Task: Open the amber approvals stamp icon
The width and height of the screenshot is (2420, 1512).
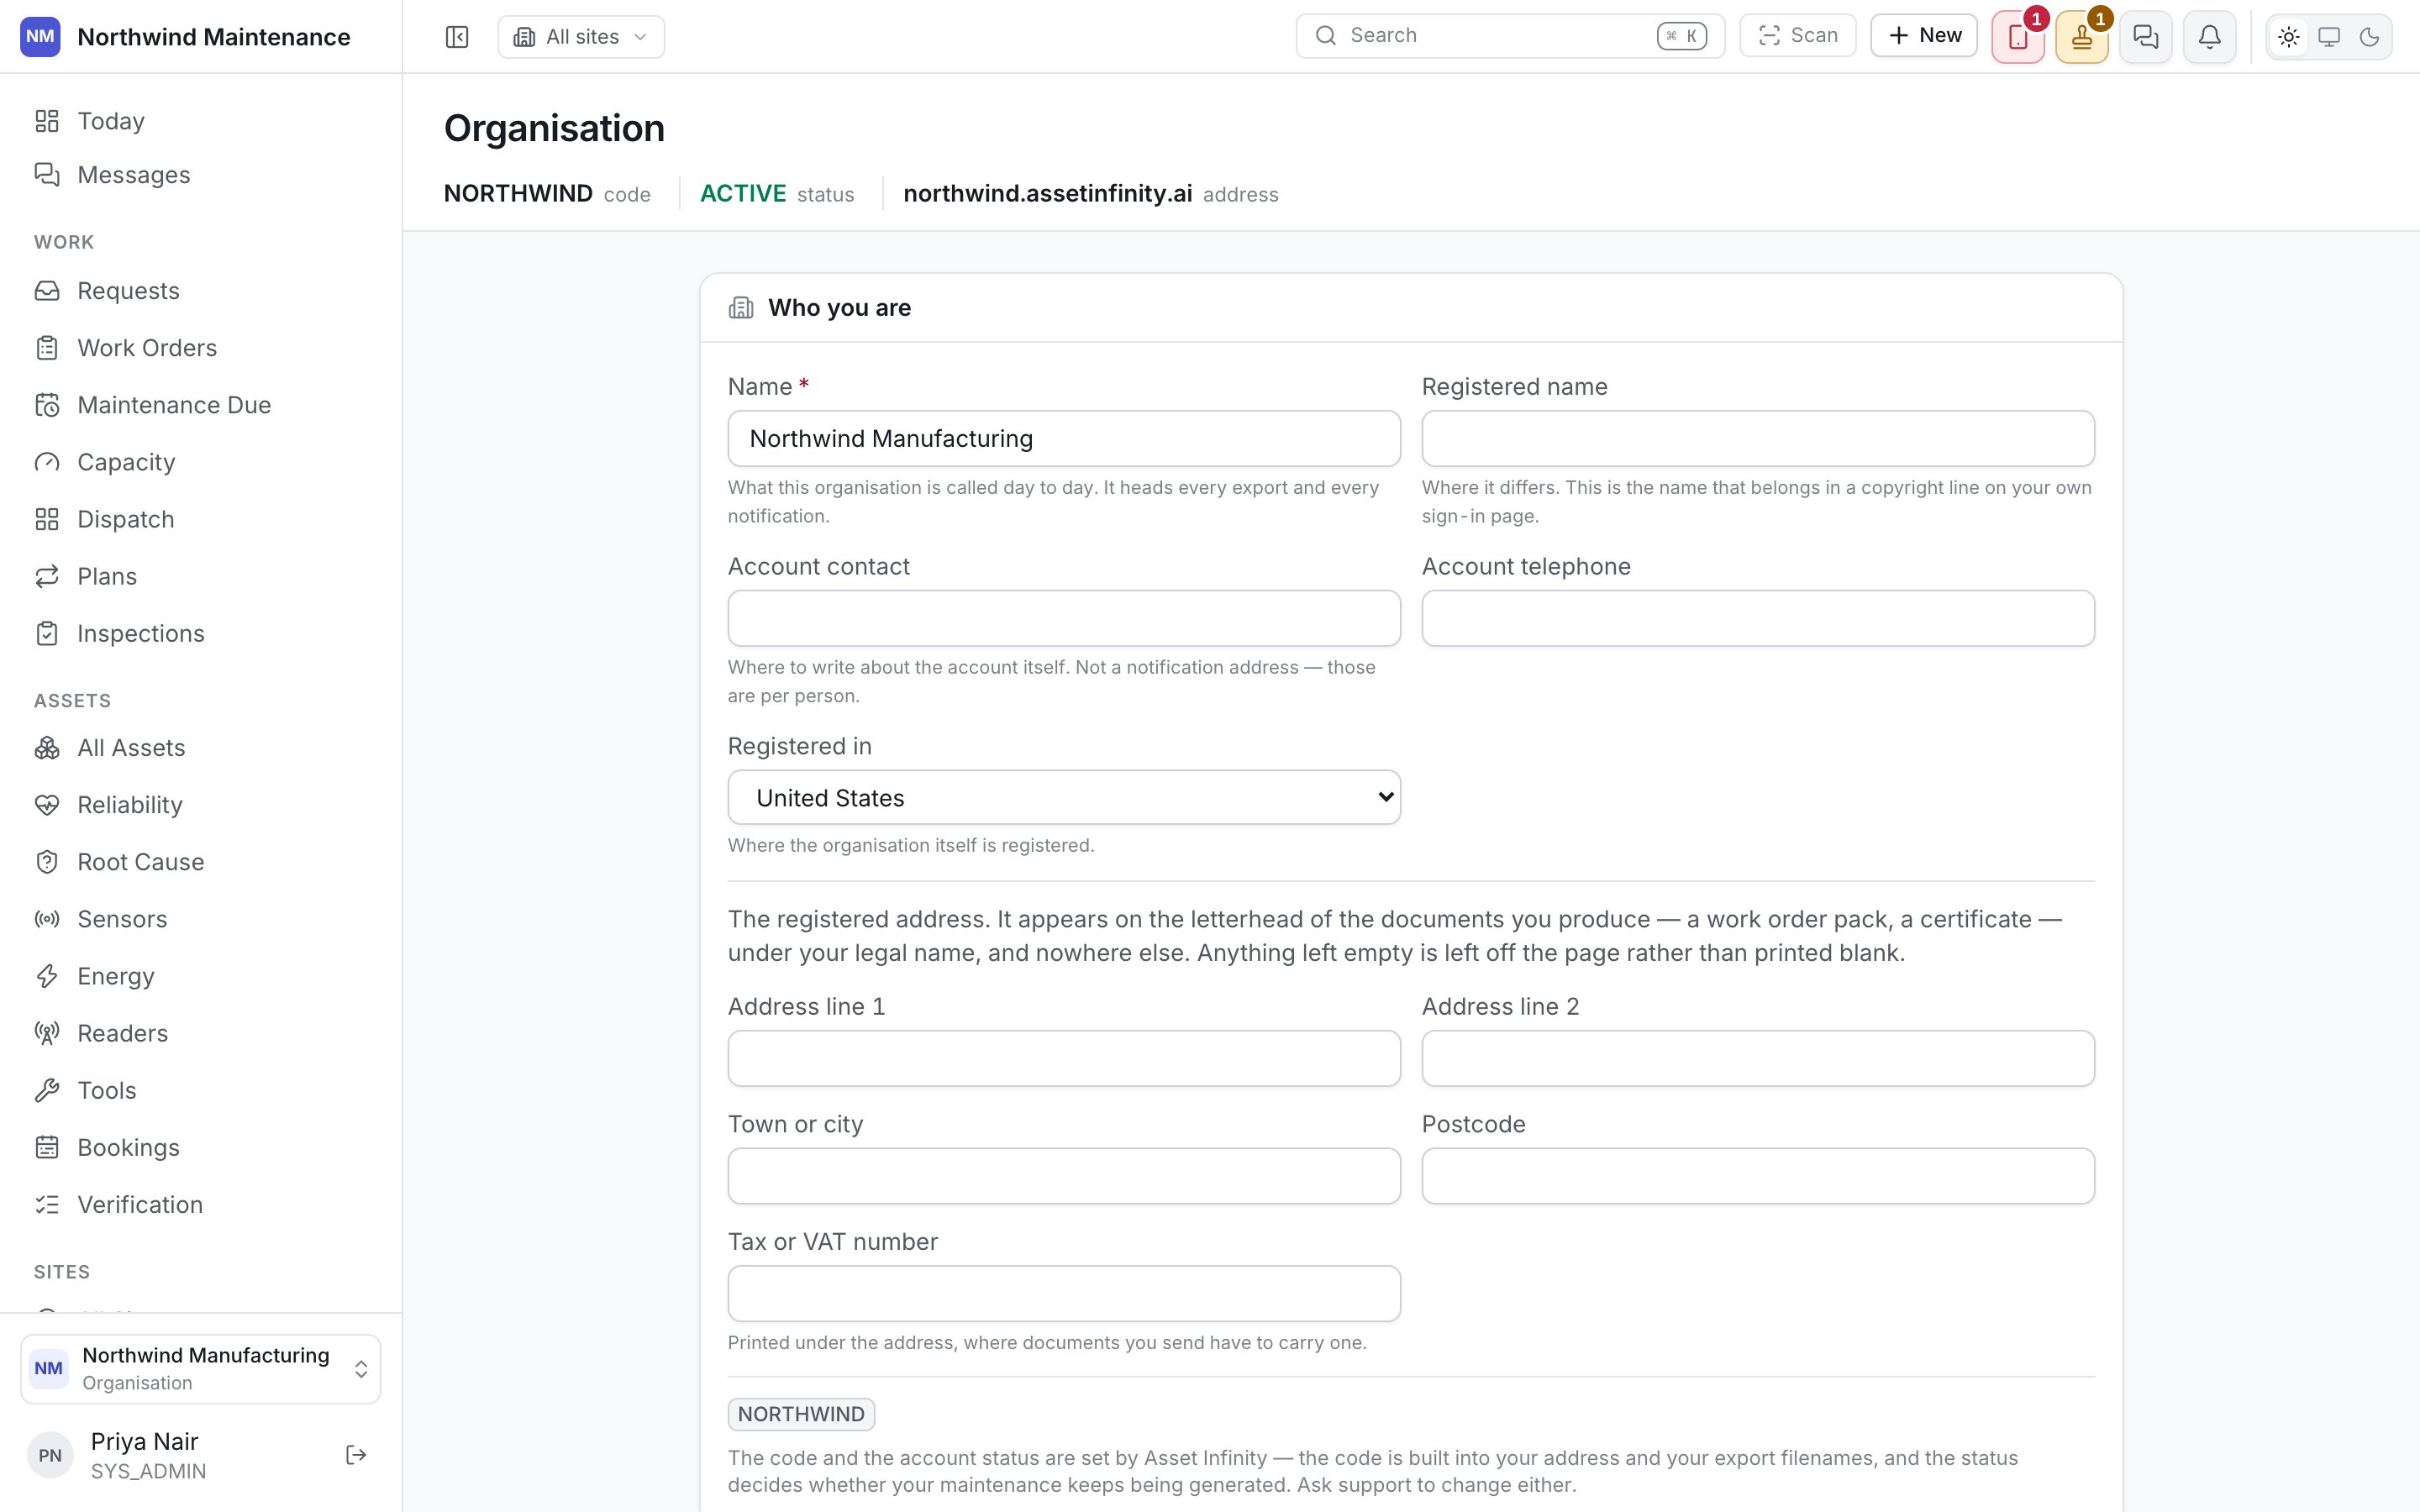Action: 2082,37
